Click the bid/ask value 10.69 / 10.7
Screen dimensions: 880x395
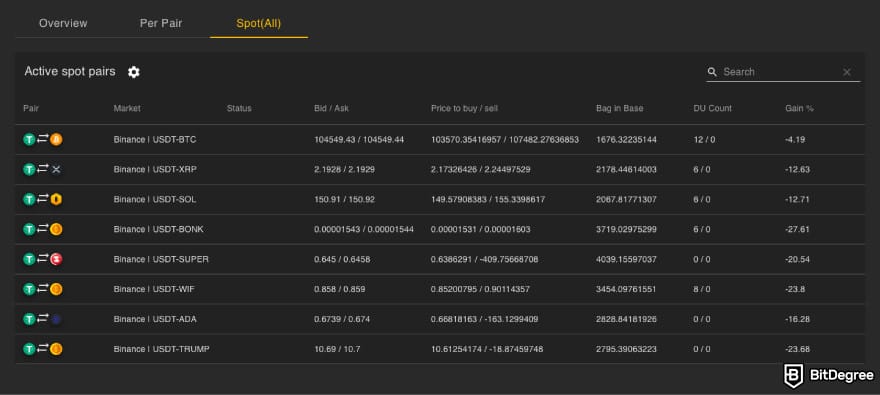point(337,349)
